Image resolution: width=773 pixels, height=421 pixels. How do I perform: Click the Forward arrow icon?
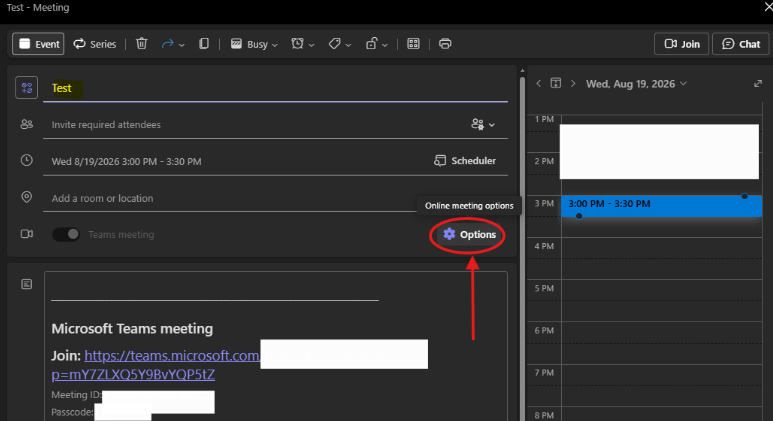(168, 44)
